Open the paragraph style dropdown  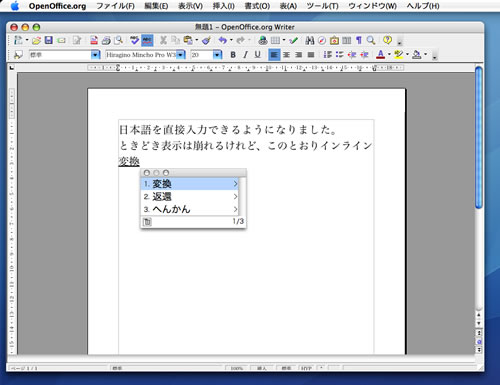[96, 55]
